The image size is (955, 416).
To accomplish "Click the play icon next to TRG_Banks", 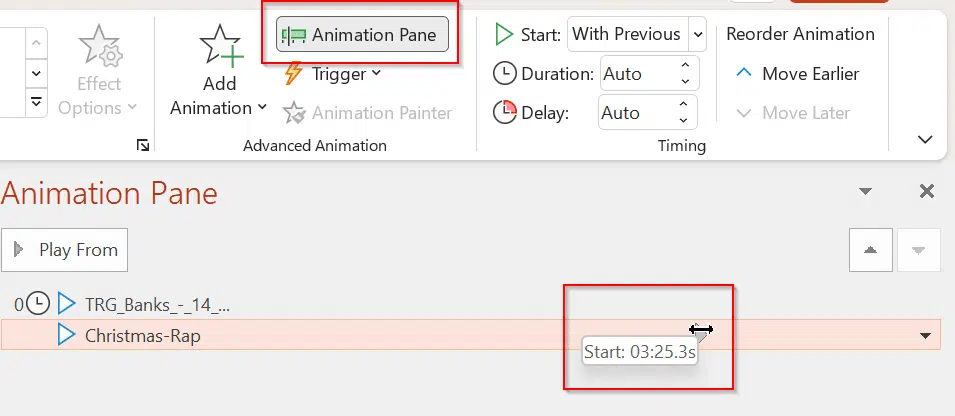I will (x=66, y=303).
